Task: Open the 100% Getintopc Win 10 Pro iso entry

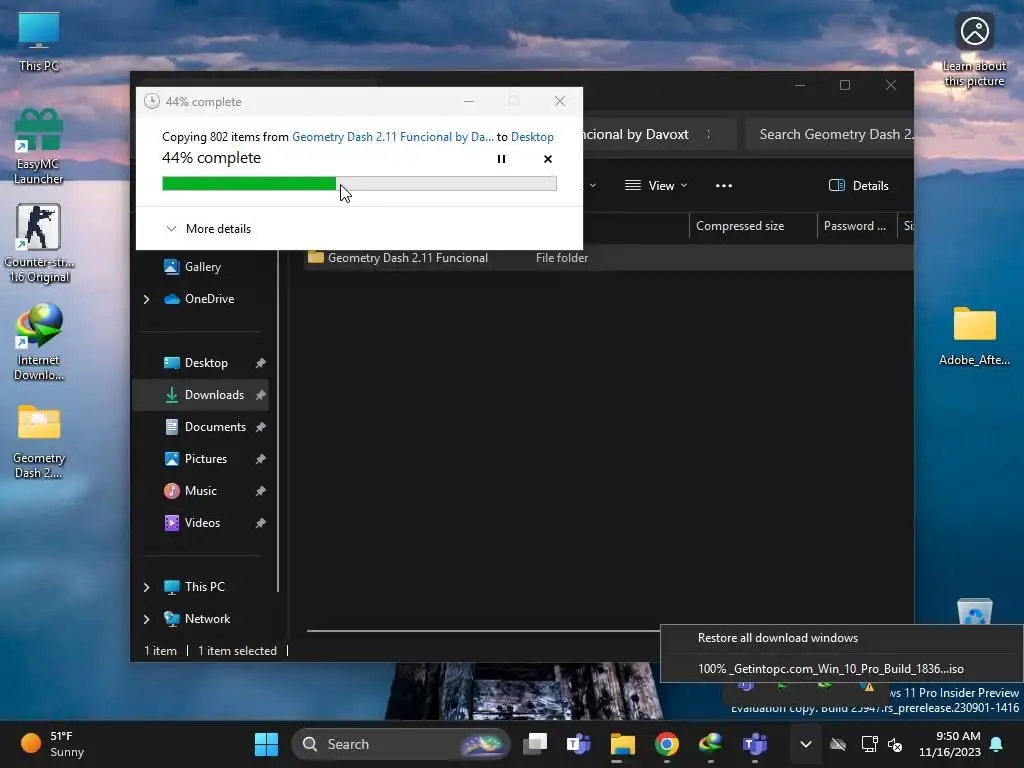Action: pyautogui.click(x=842, y=669)
